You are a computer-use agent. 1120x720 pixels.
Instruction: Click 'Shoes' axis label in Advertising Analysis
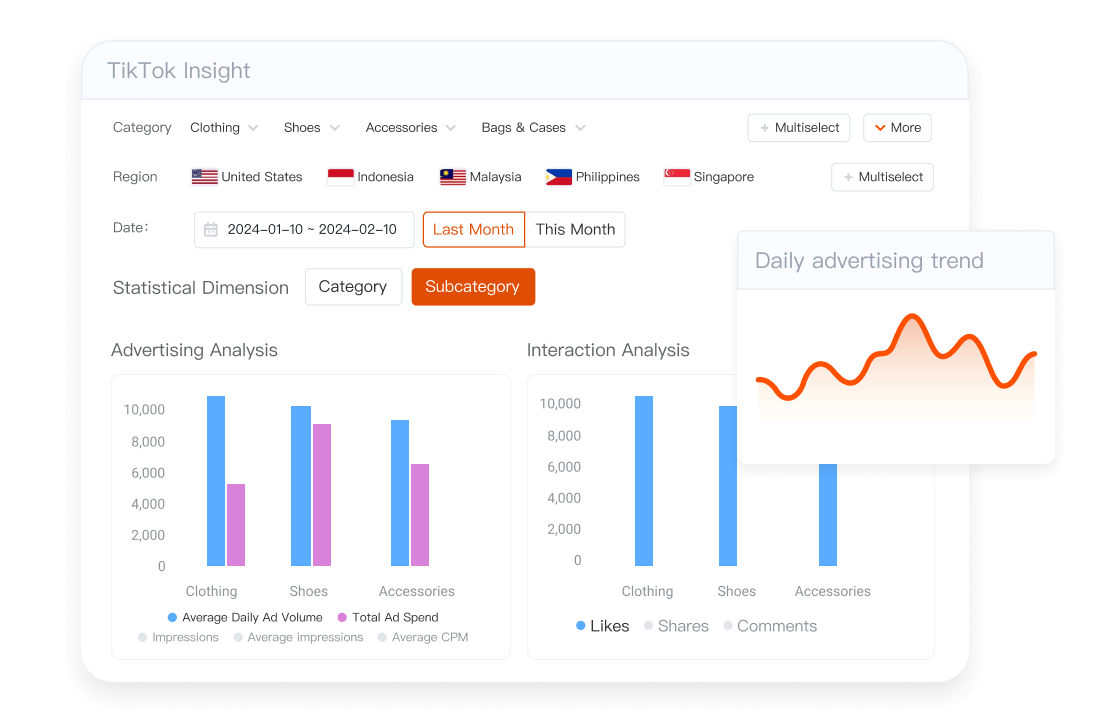coord(309,591)
